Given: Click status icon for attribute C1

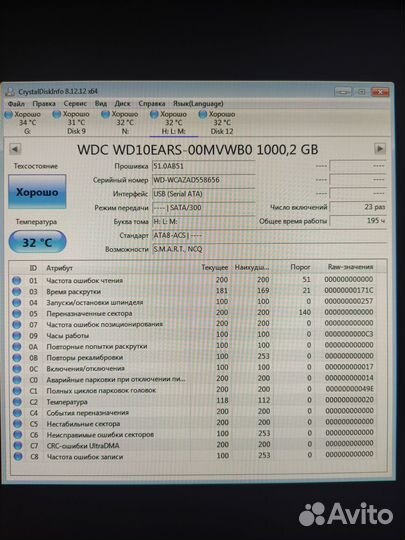Looking at the screenshot, I should (17, 391).
